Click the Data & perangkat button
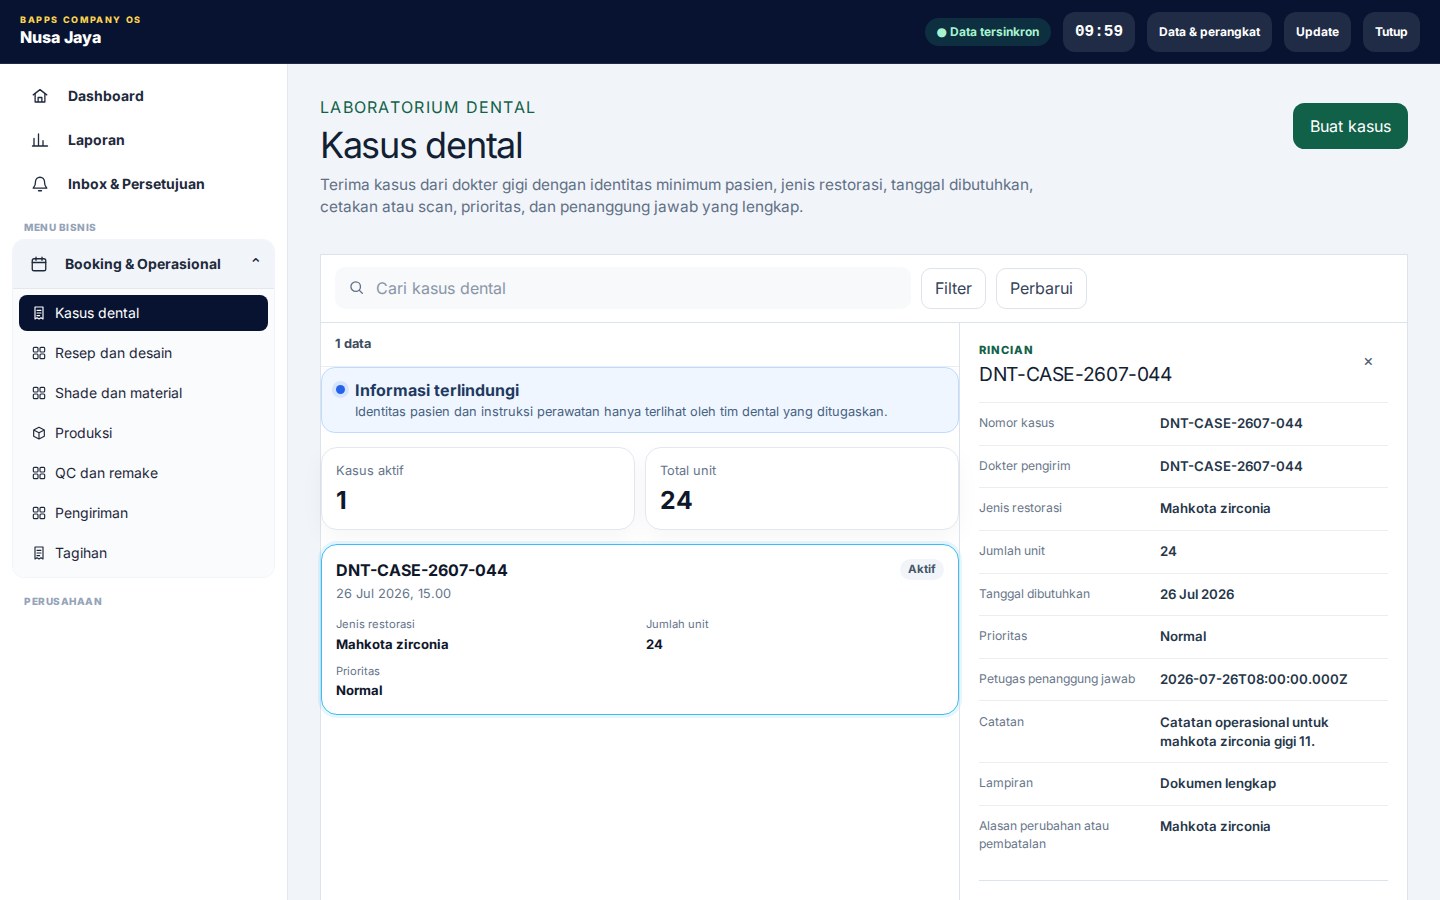 (1209, 32)
